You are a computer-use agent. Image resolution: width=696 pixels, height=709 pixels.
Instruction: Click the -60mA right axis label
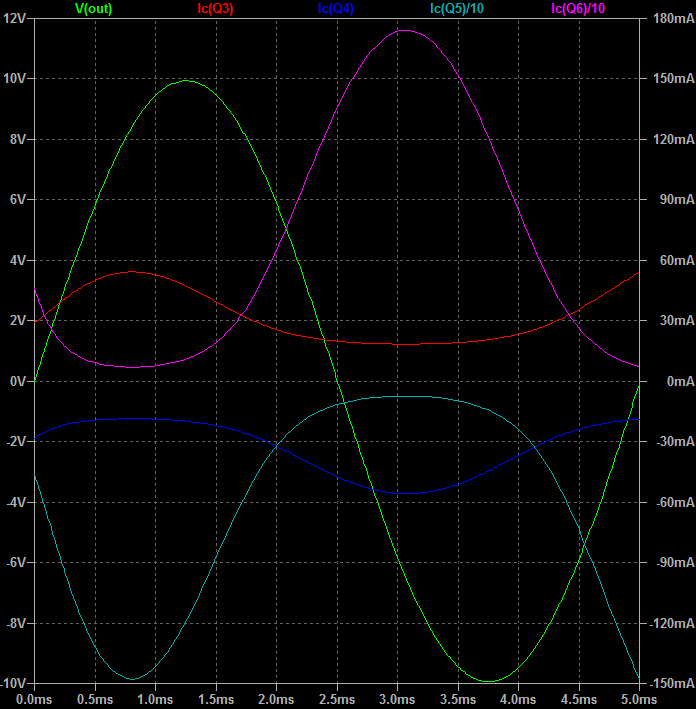(675, 502)
